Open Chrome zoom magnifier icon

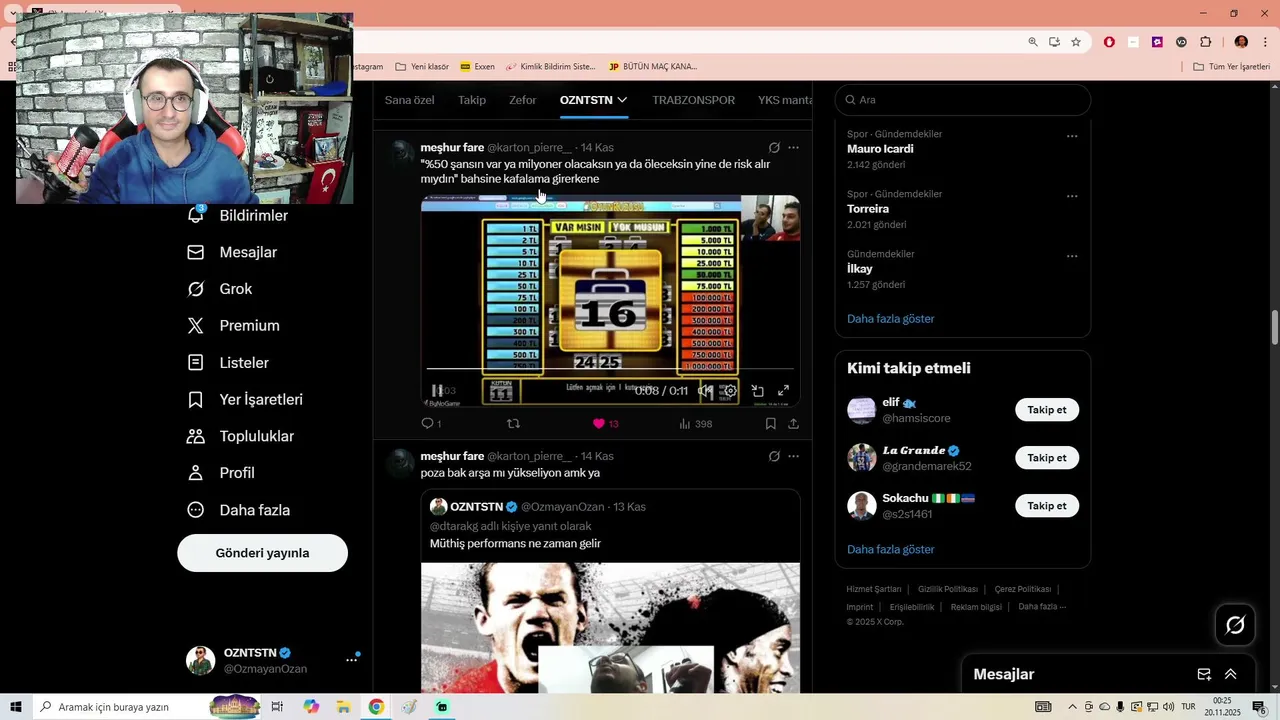coord(1033,42)
